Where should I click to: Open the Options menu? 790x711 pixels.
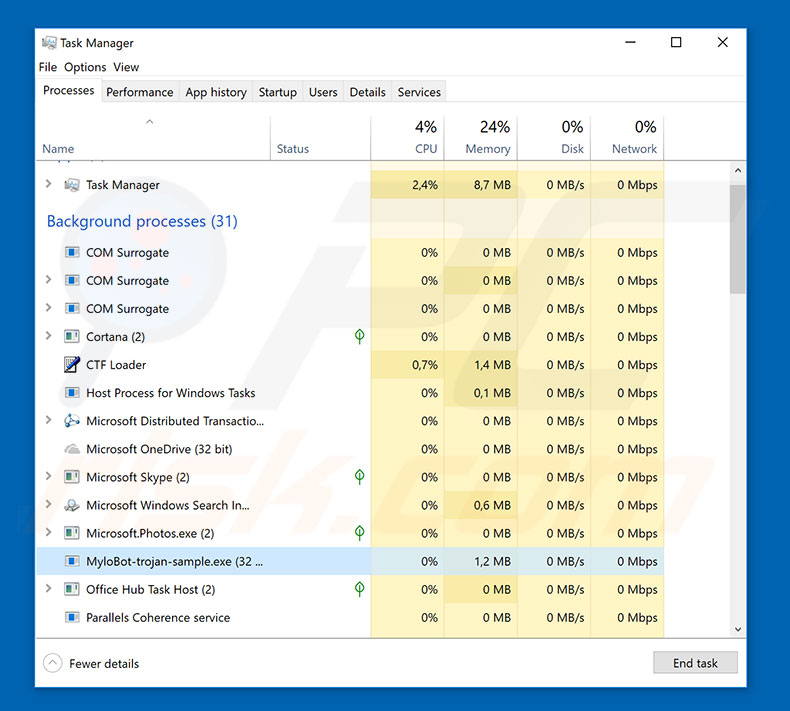click(85, 67)
